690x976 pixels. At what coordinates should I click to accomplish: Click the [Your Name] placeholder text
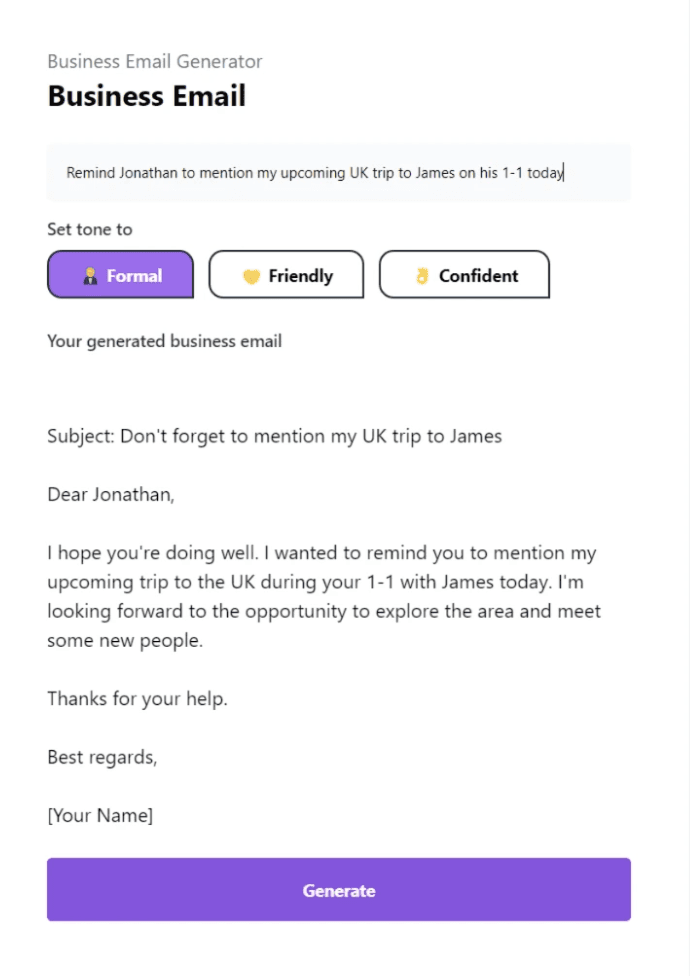[100, 815]
